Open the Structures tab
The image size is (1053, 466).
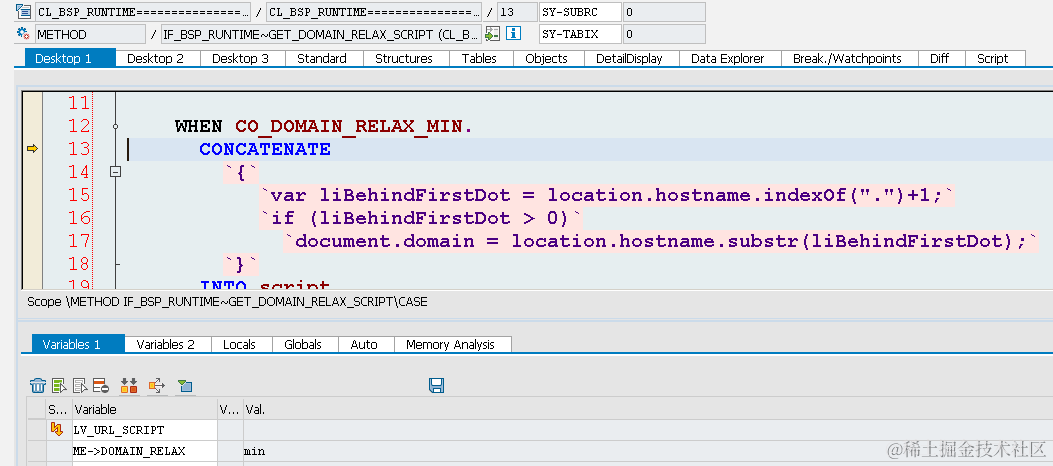[x=406, y=58]
